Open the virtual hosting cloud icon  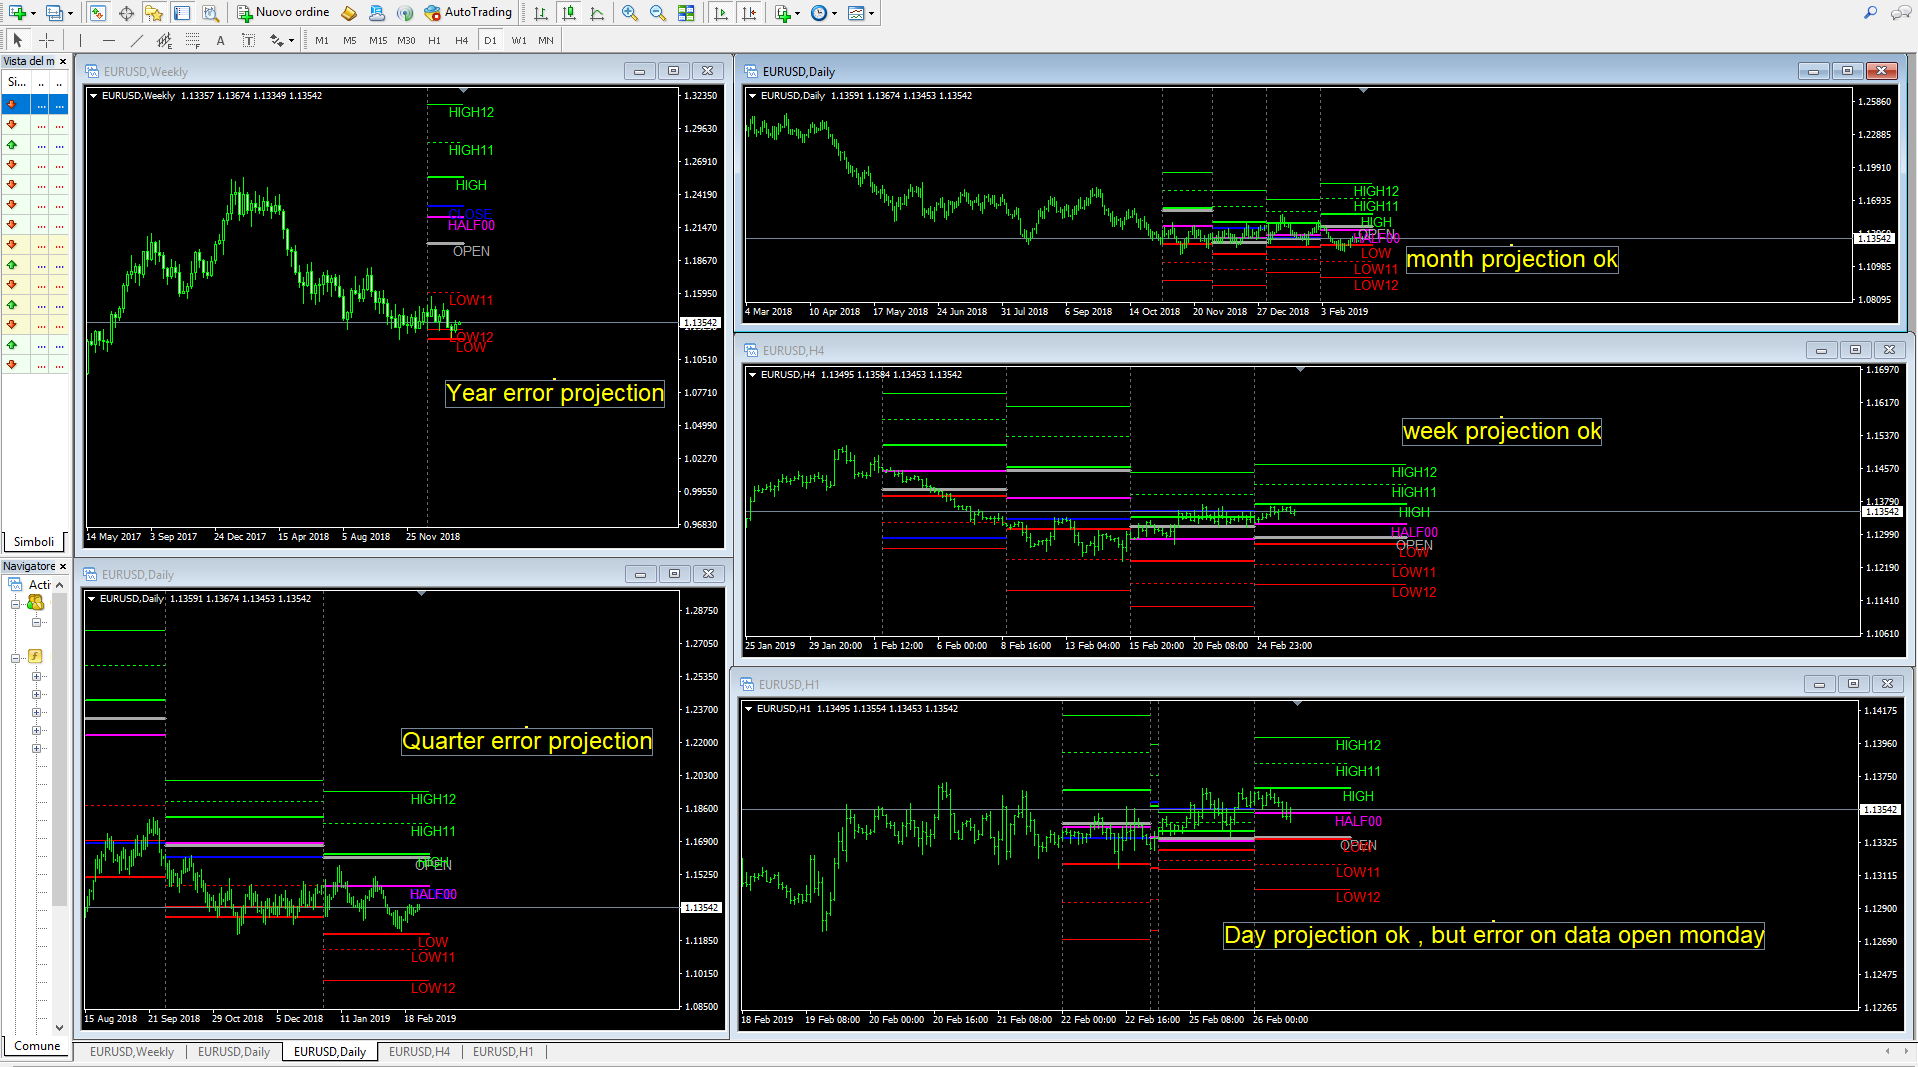(377, 13)
